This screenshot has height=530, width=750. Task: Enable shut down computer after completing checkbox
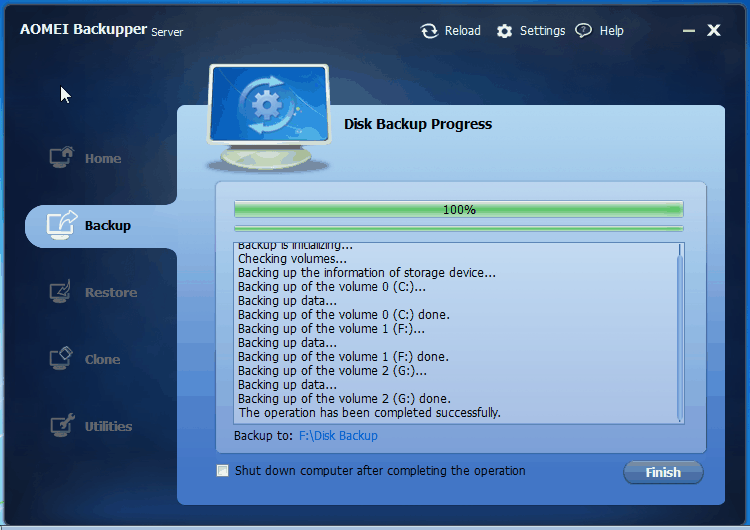coord(222,471)
